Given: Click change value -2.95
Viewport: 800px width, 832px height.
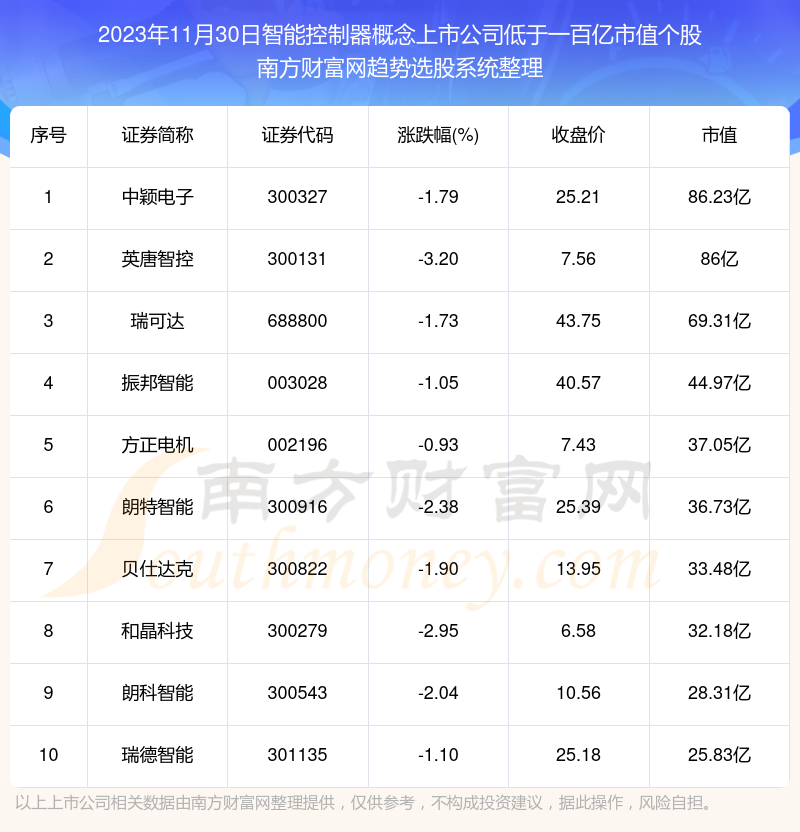Looking at the screenshot, I should pyautogui.click(x=438, y=632).
